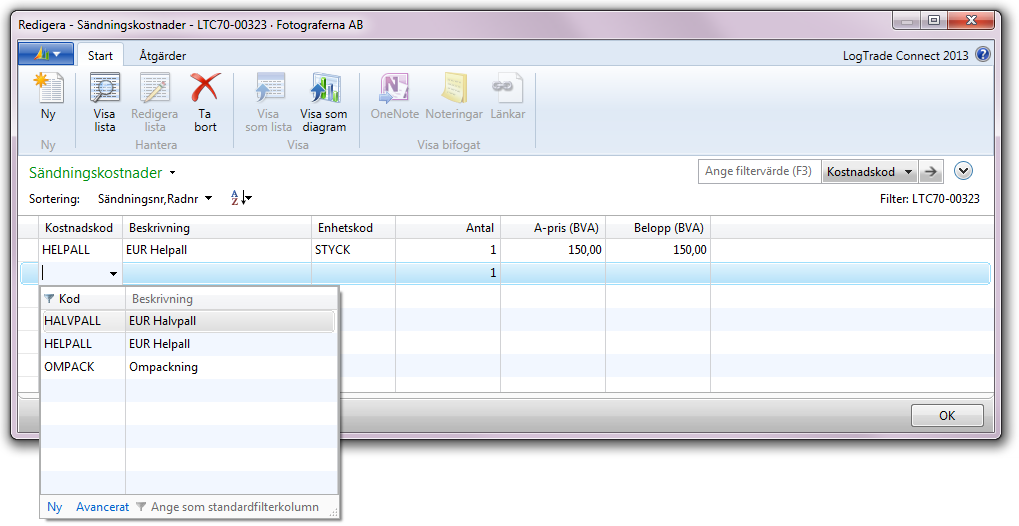Click the Redigera lista ribbon icon

click(155, 89)
